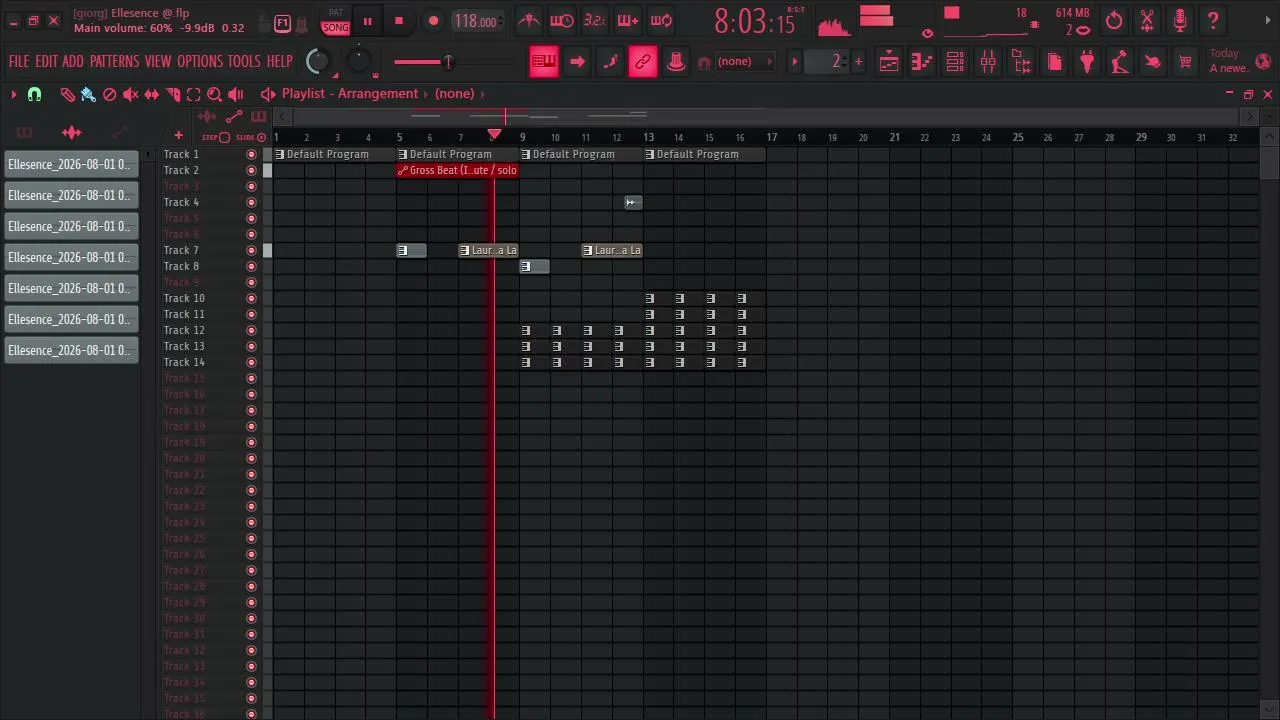This screenshot has width=1280, height=720.
Task: Open the touch controller hand icon
Action: click(1153, 62)
